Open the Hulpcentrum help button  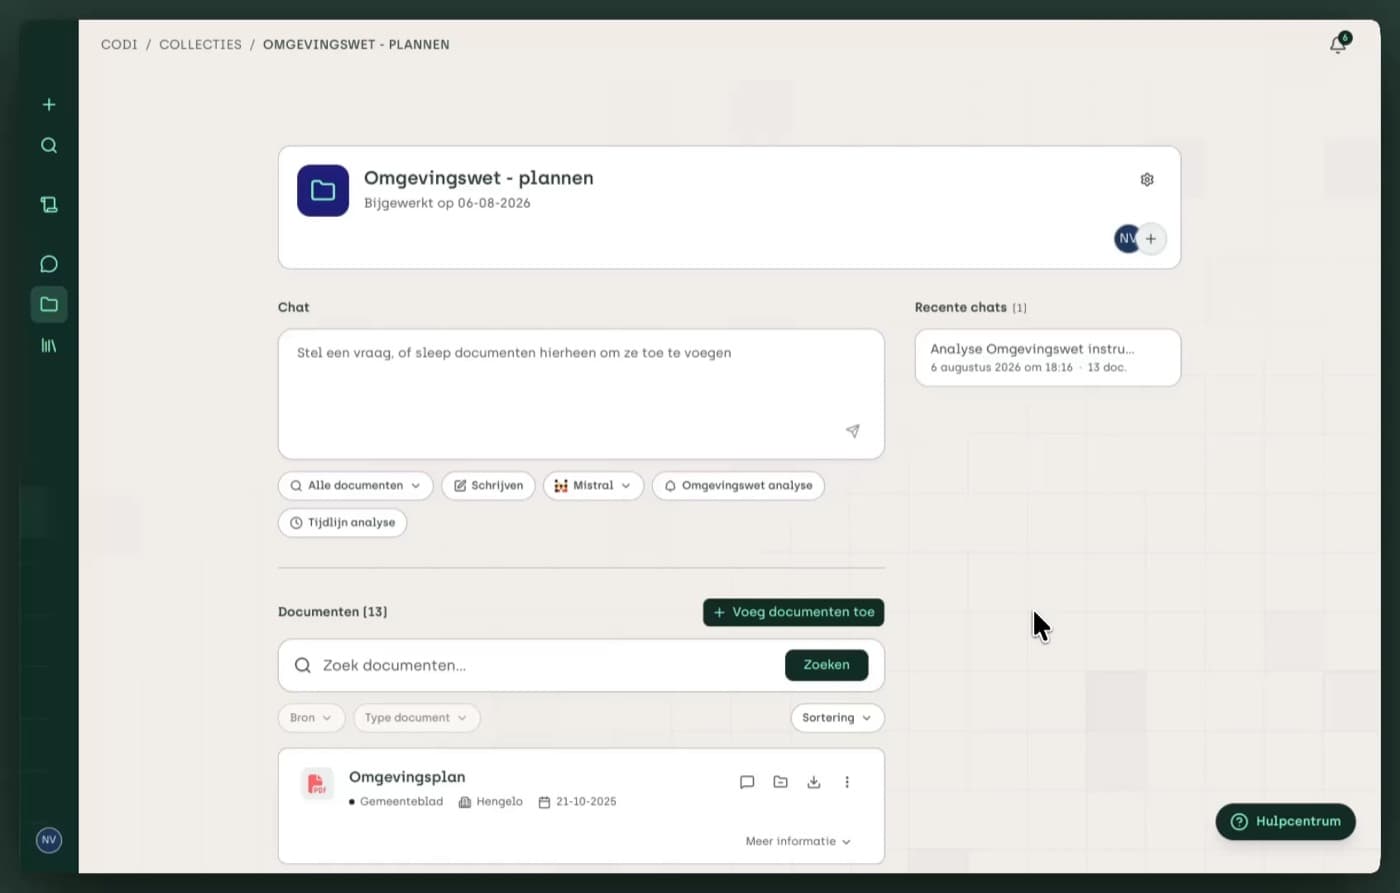(1285, 822)
